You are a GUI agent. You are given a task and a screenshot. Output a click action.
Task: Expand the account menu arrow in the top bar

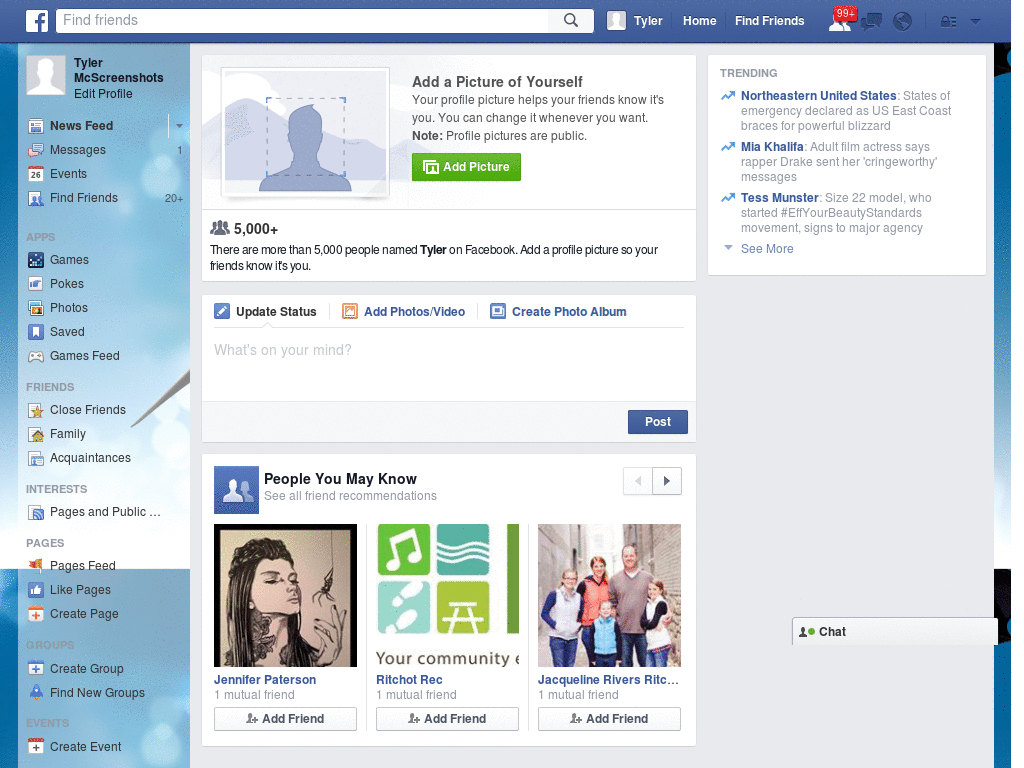(976, 22)
